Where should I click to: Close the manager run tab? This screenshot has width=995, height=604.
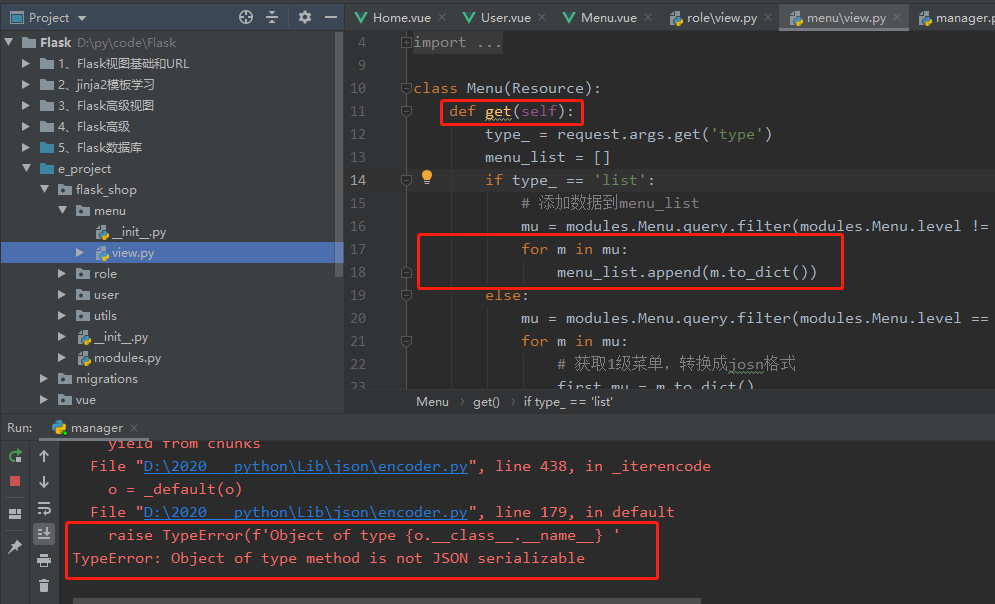point(134,428)
